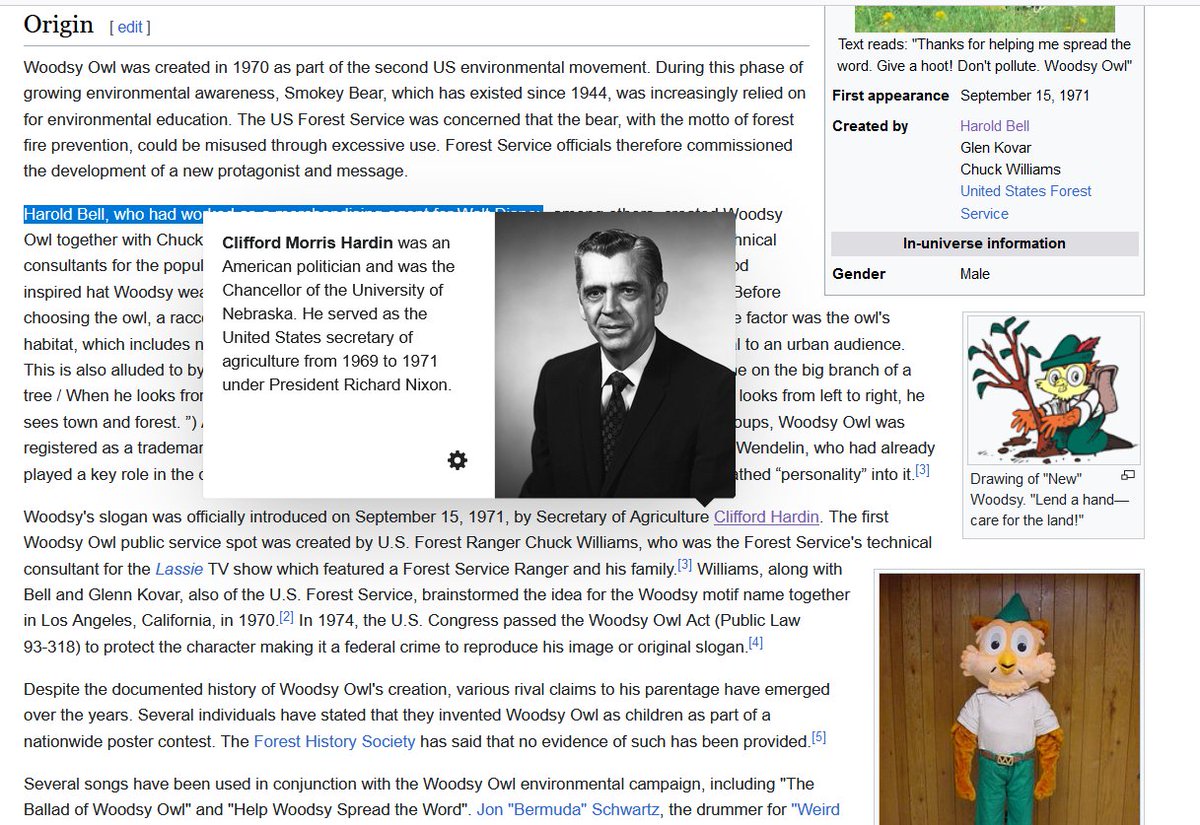The height and width of the screenshot is (825, 1200).
Task: Jump to citation [3] after Lassie sentence
Action: 685,565
